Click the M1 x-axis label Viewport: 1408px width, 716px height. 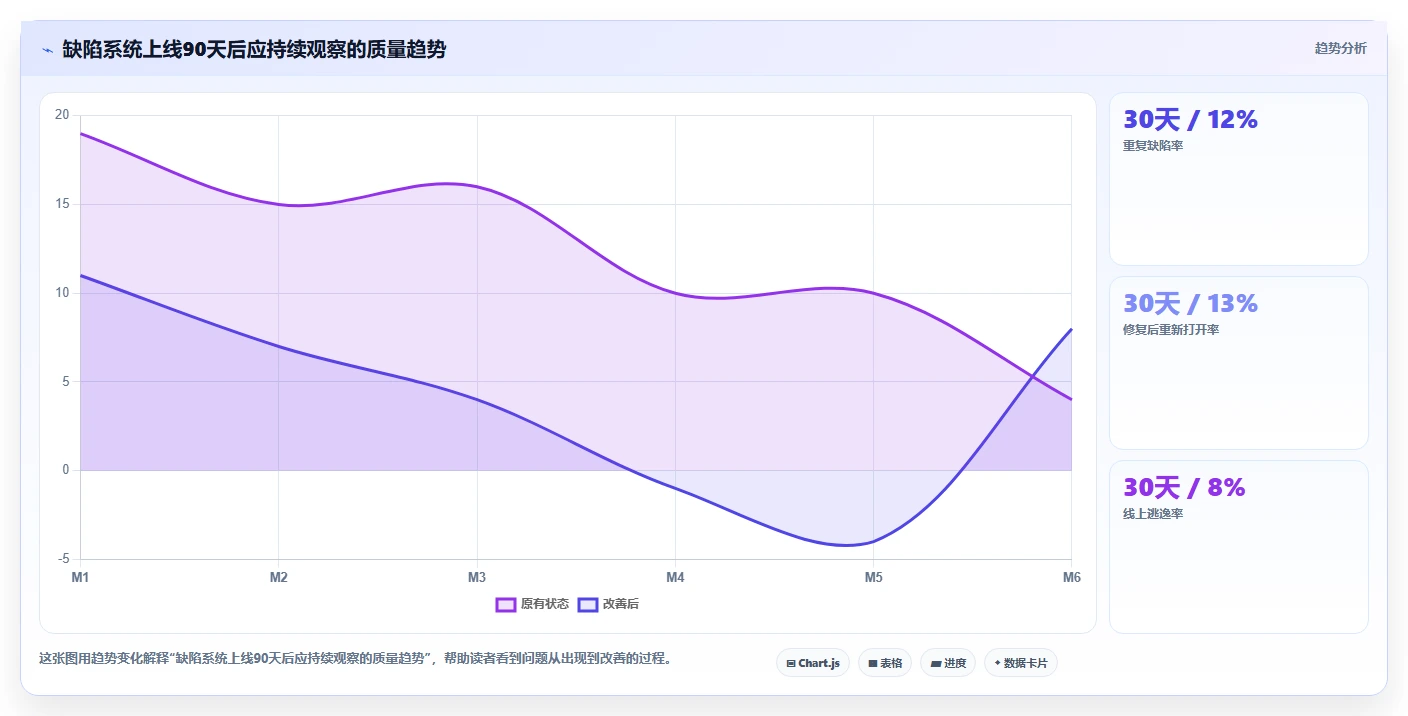[x=80, y=577]
